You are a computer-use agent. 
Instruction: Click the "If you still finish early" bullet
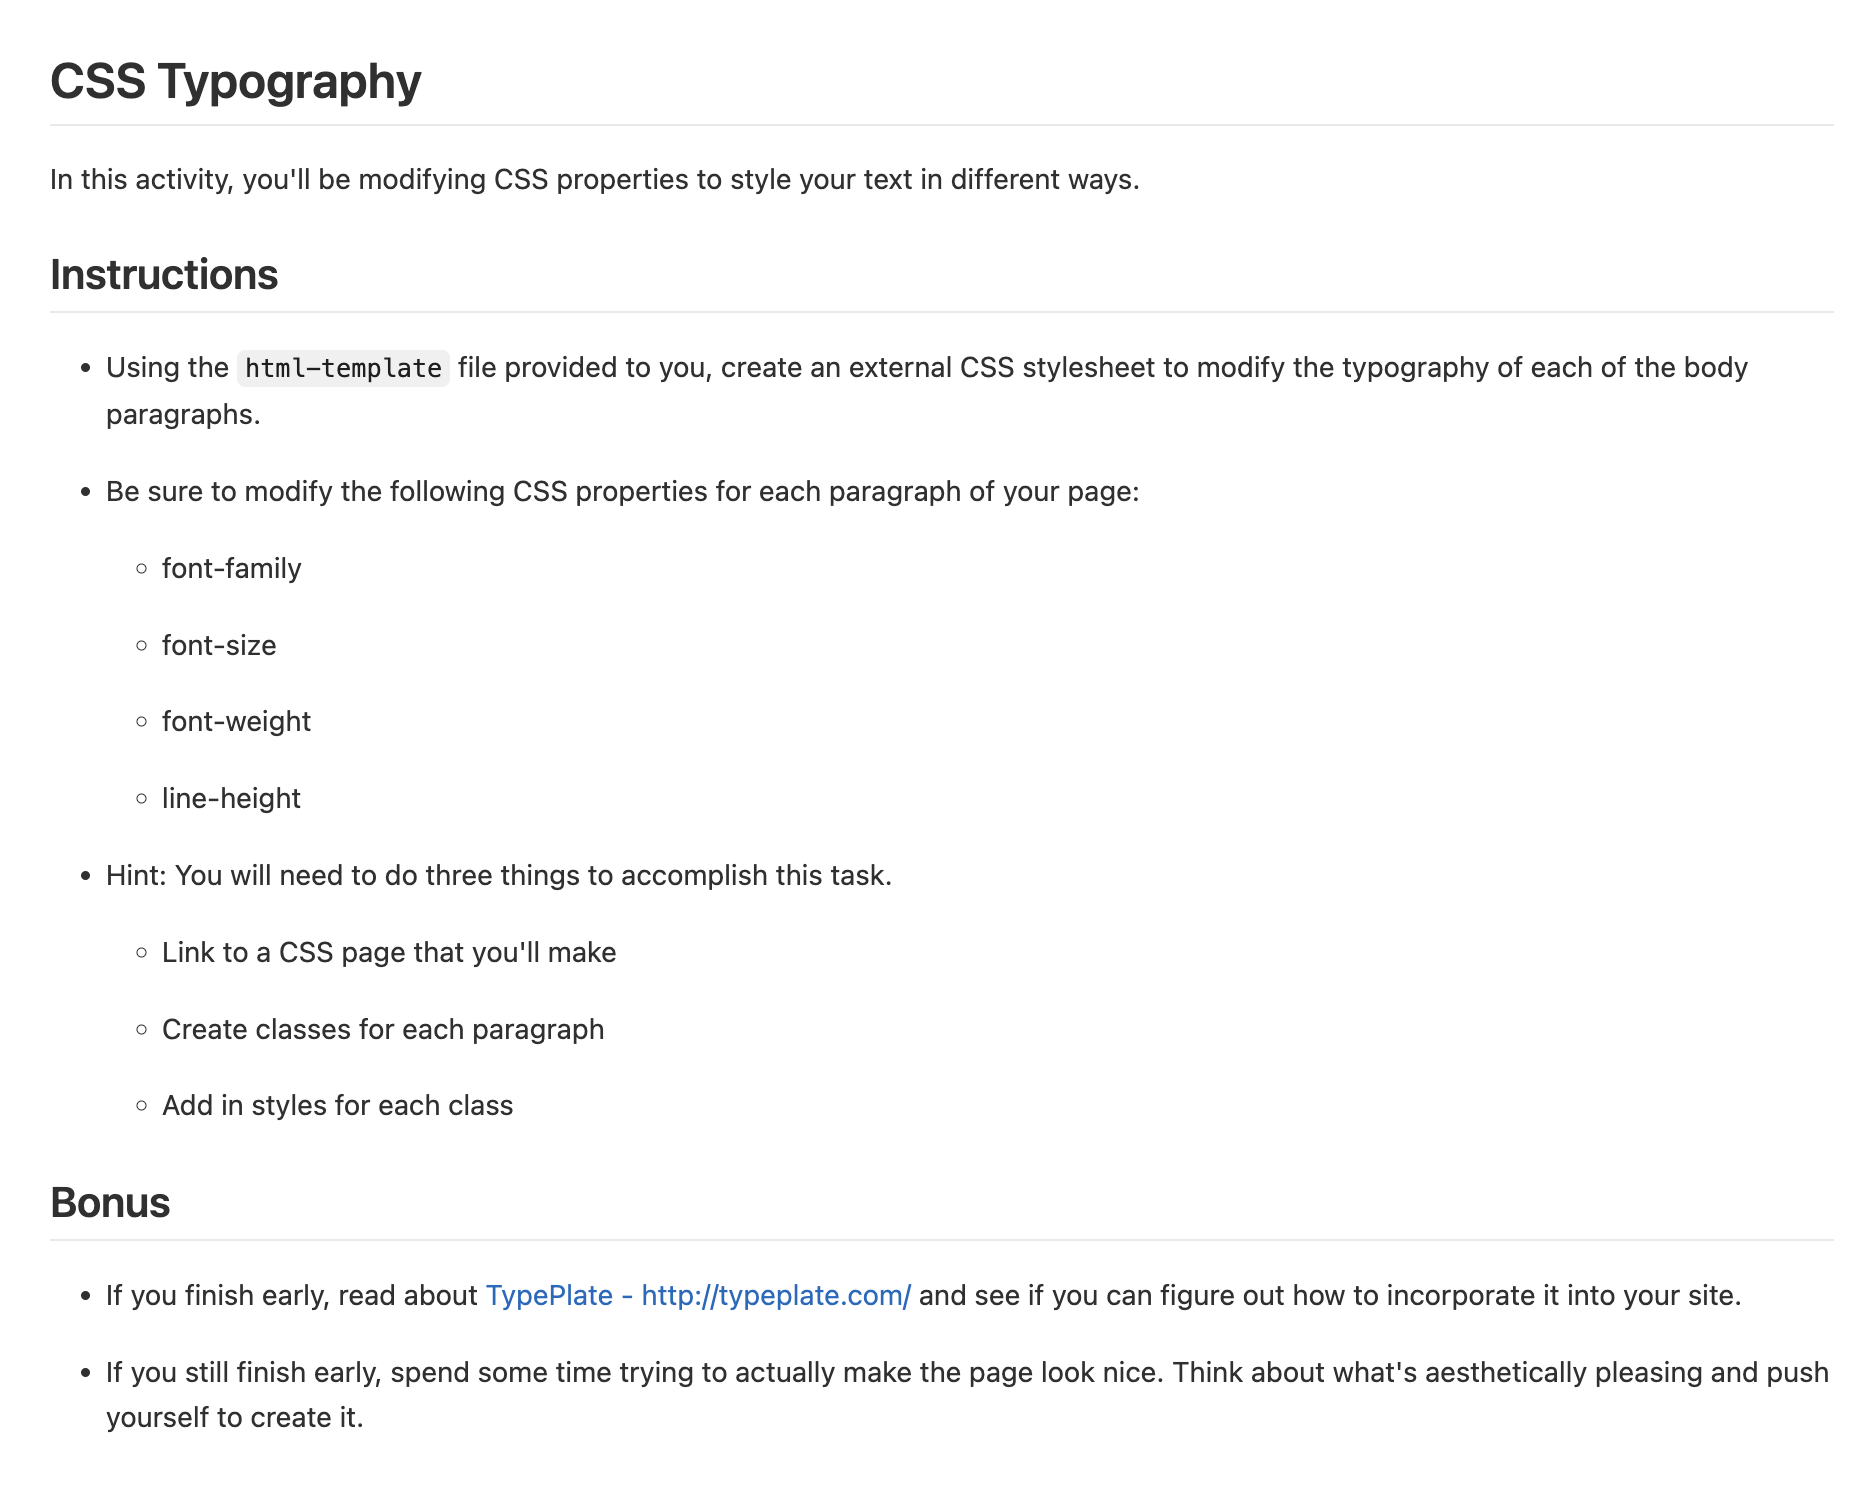click(x=967, y=1373)
